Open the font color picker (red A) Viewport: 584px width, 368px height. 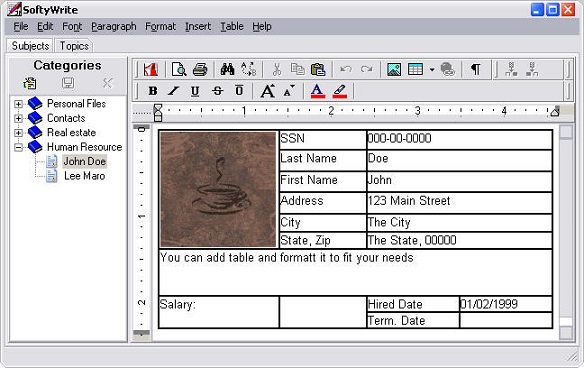pos(317,91)
